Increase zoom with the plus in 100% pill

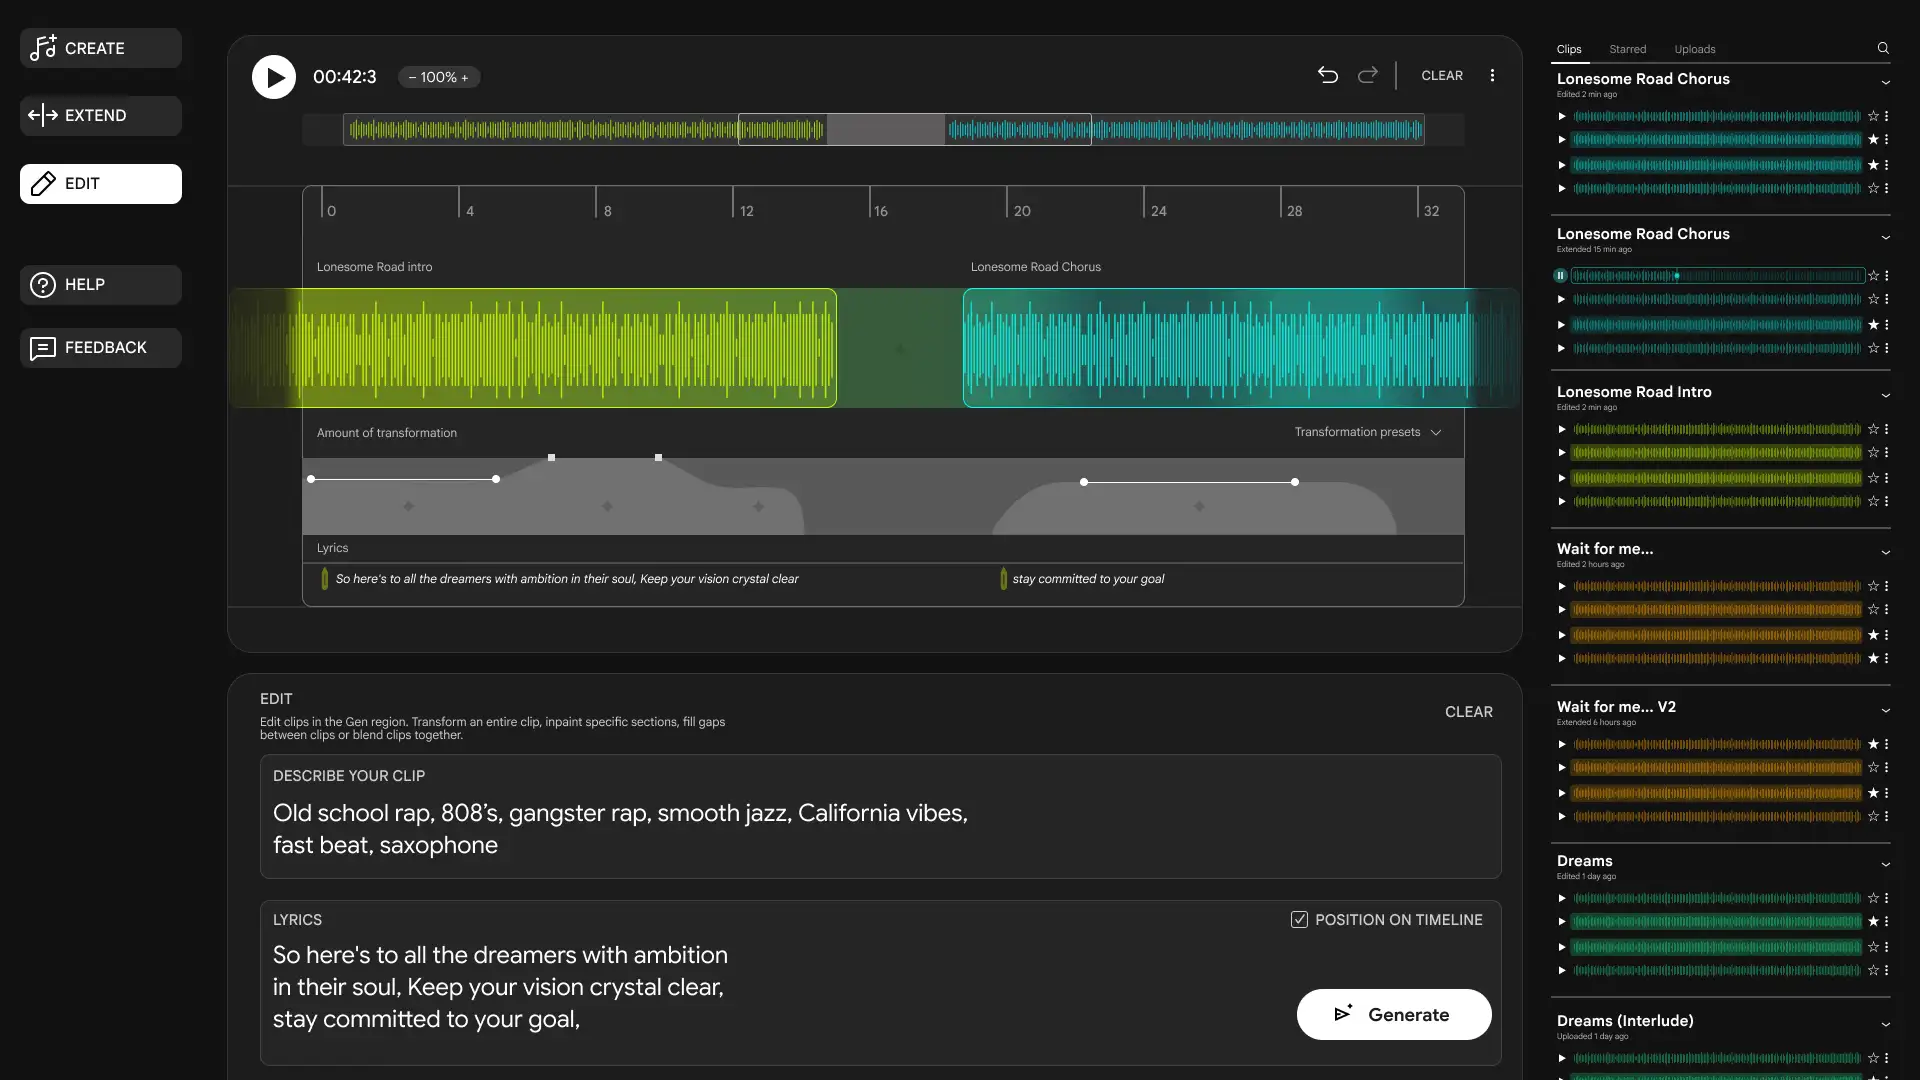[464, 77]
